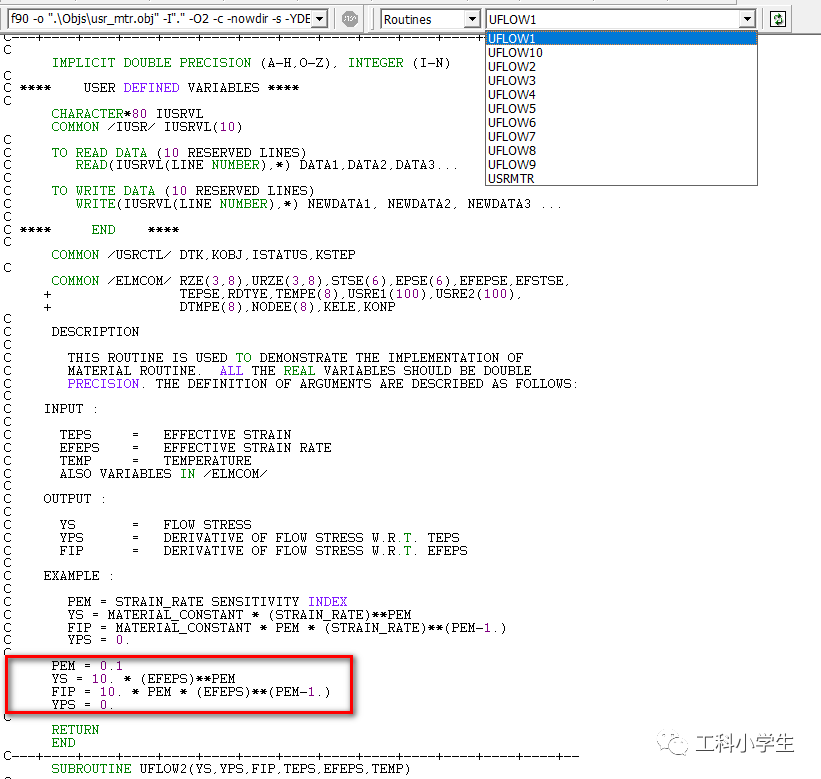Select UFLOW9 in the routine list

pos(621,164)
